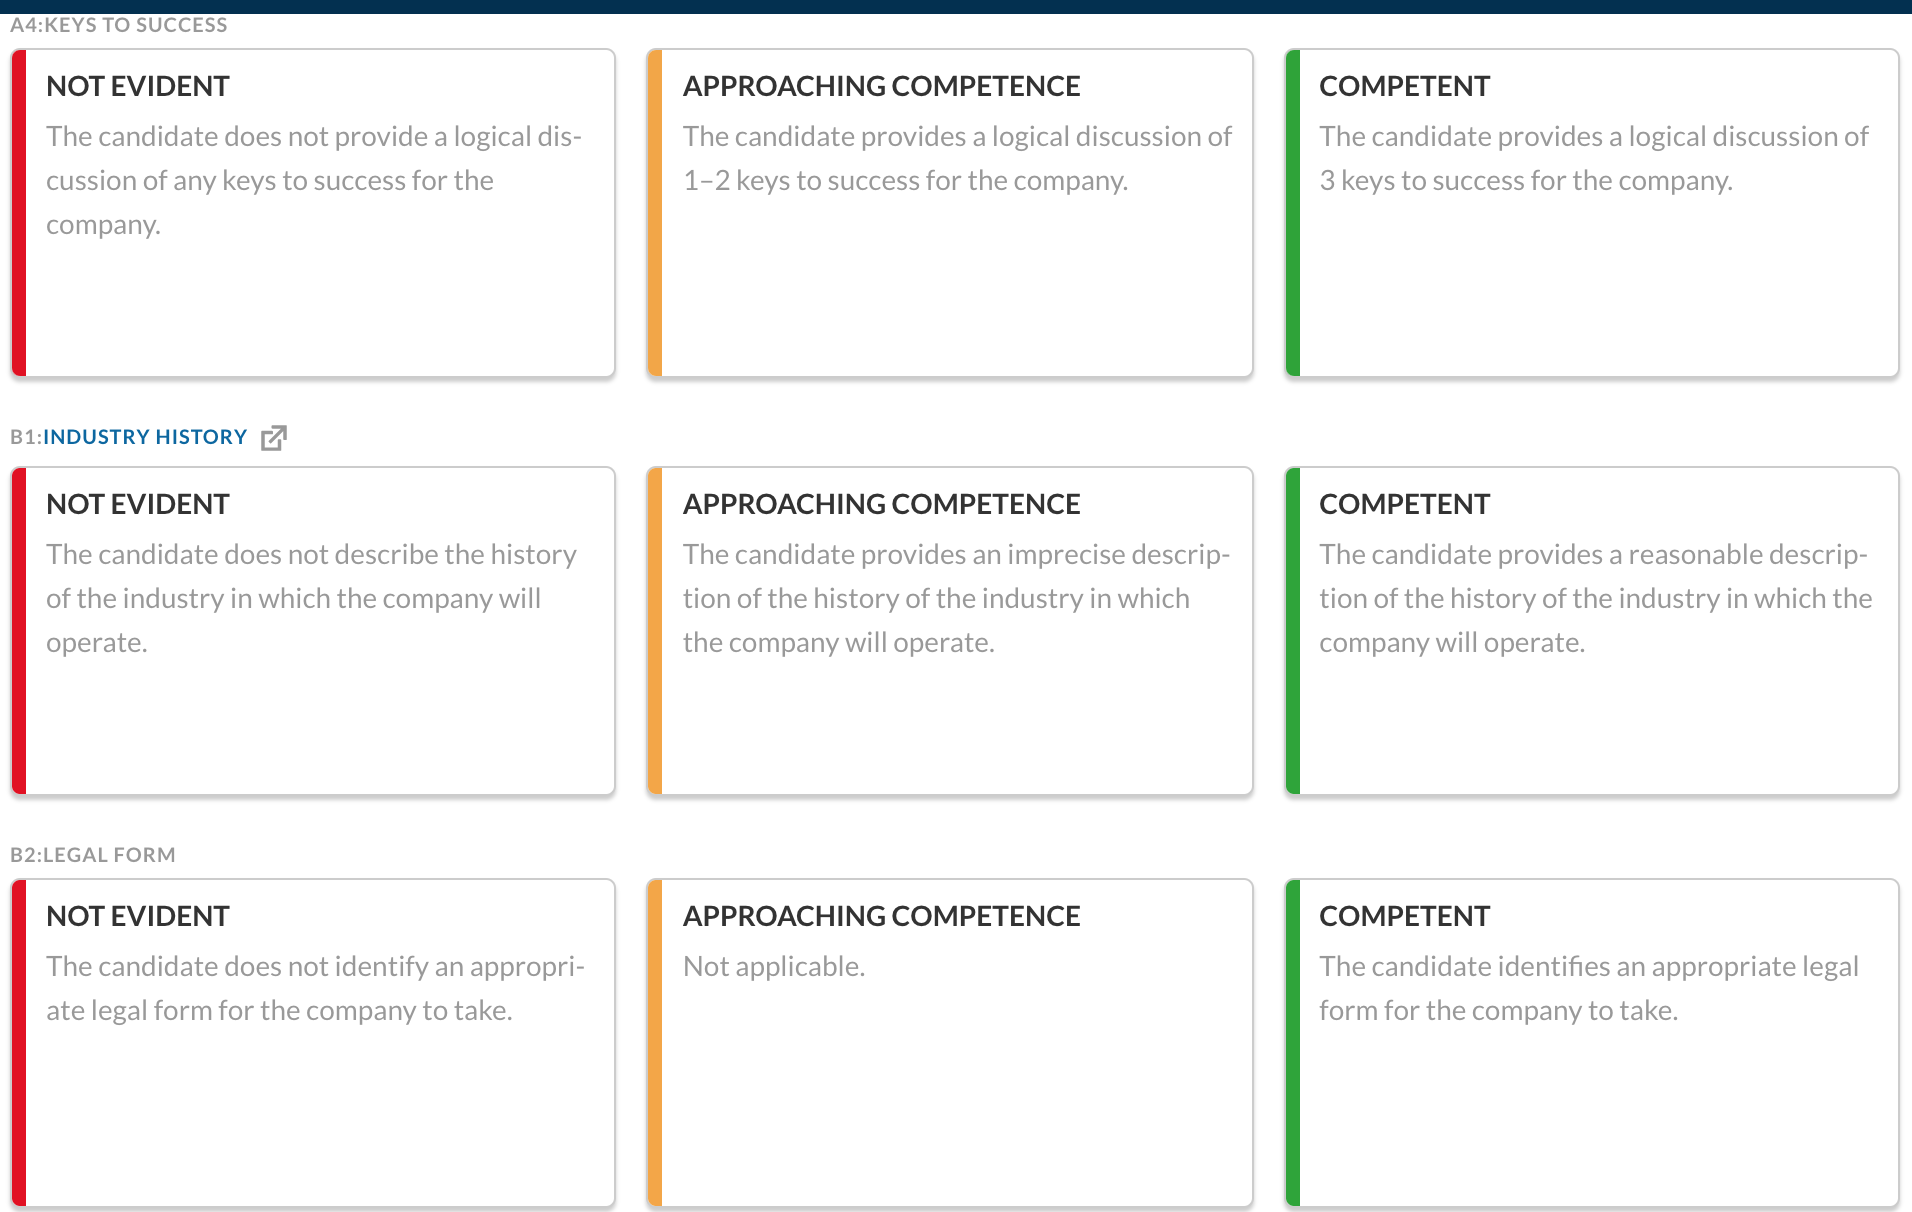Select Approaching Competence card for Keys to Success

950,213
